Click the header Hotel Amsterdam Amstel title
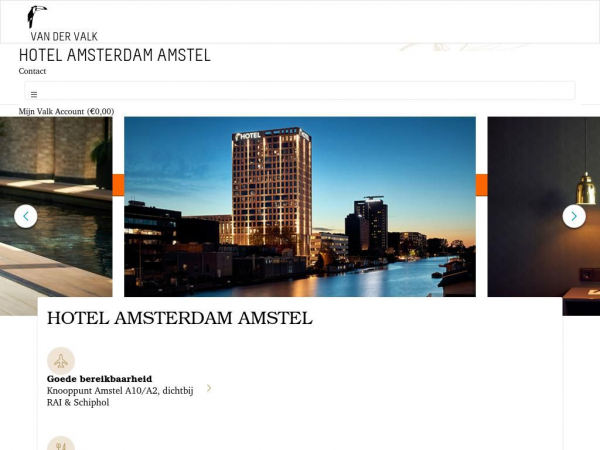600x450 pixels. point(114,55)
